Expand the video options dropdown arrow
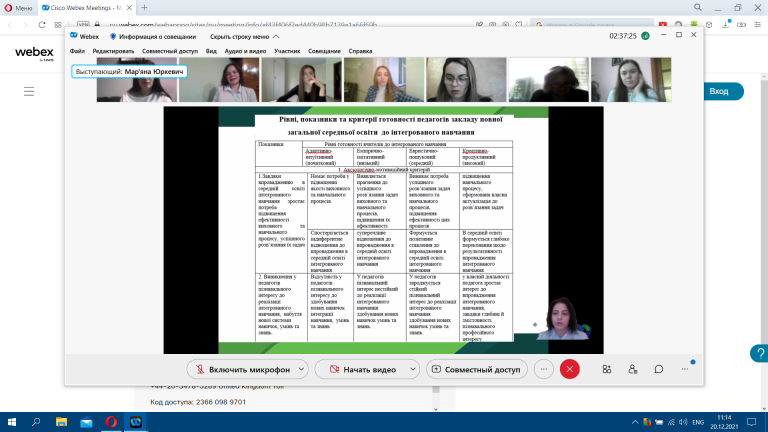The width and height of the screenshot is (768, 432). [413, 369]
